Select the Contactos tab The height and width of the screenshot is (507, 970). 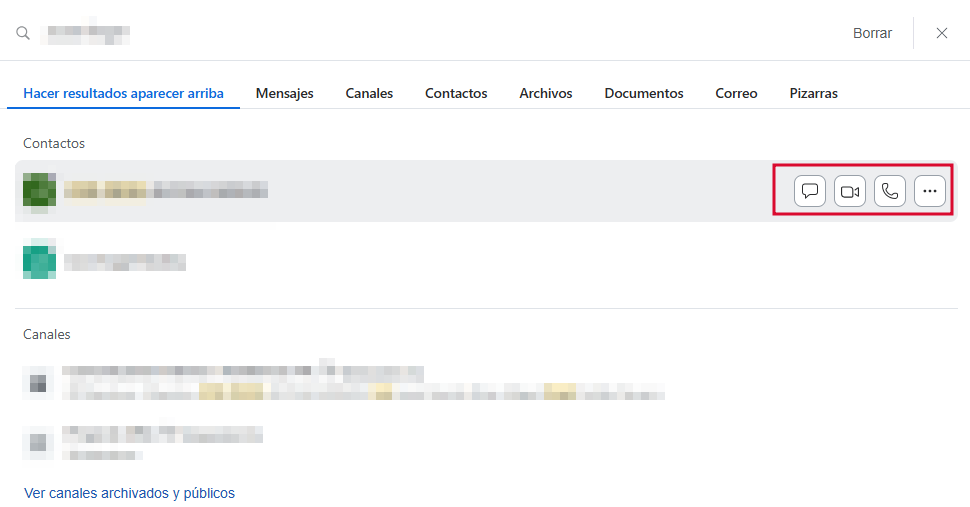pos(456,93)
